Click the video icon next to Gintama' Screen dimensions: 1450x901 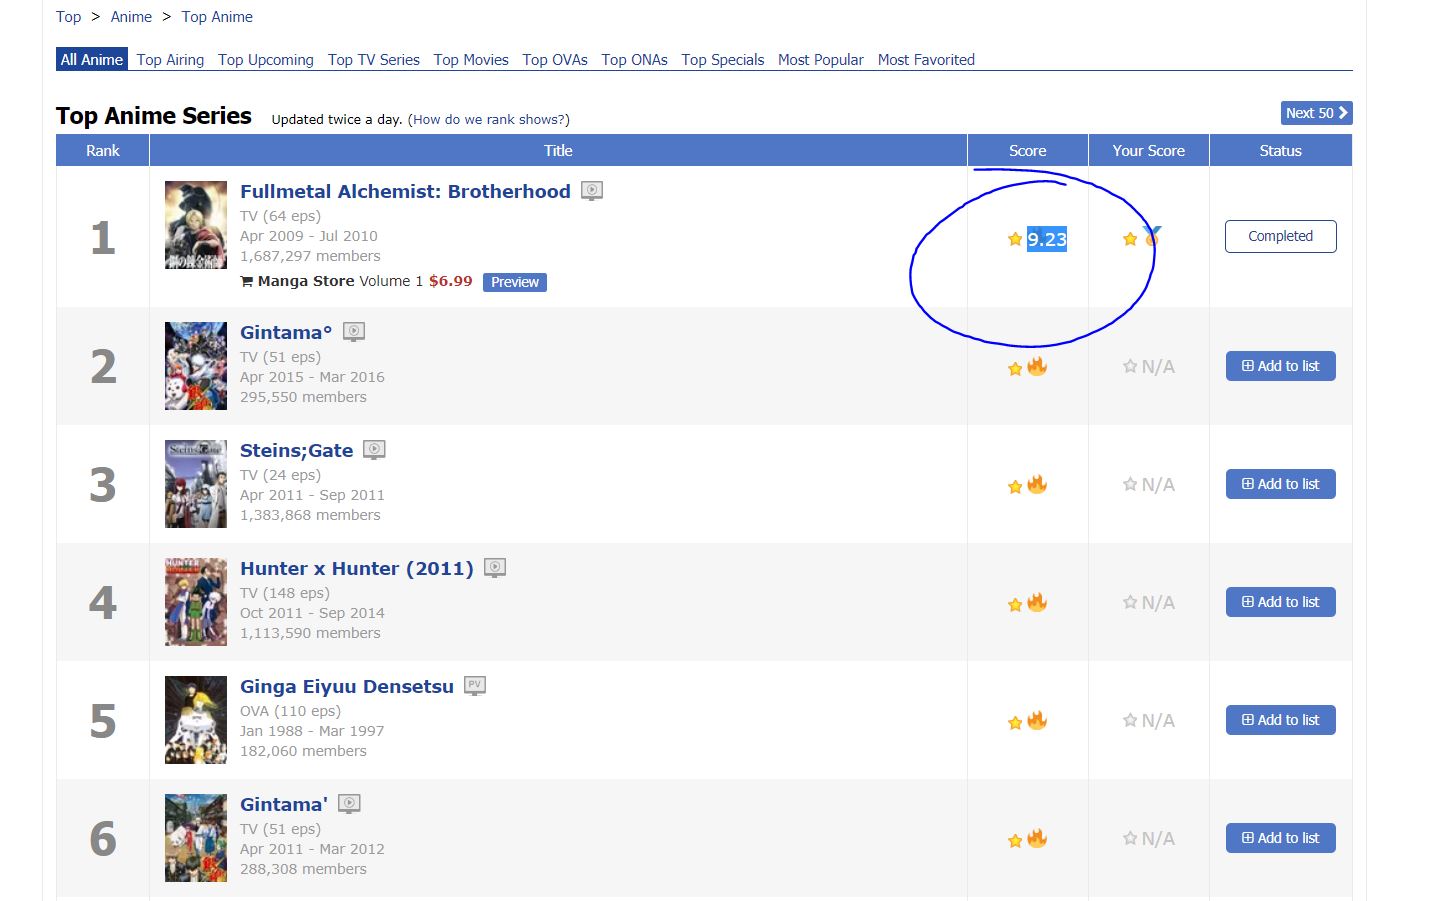(x=349, y=803)
